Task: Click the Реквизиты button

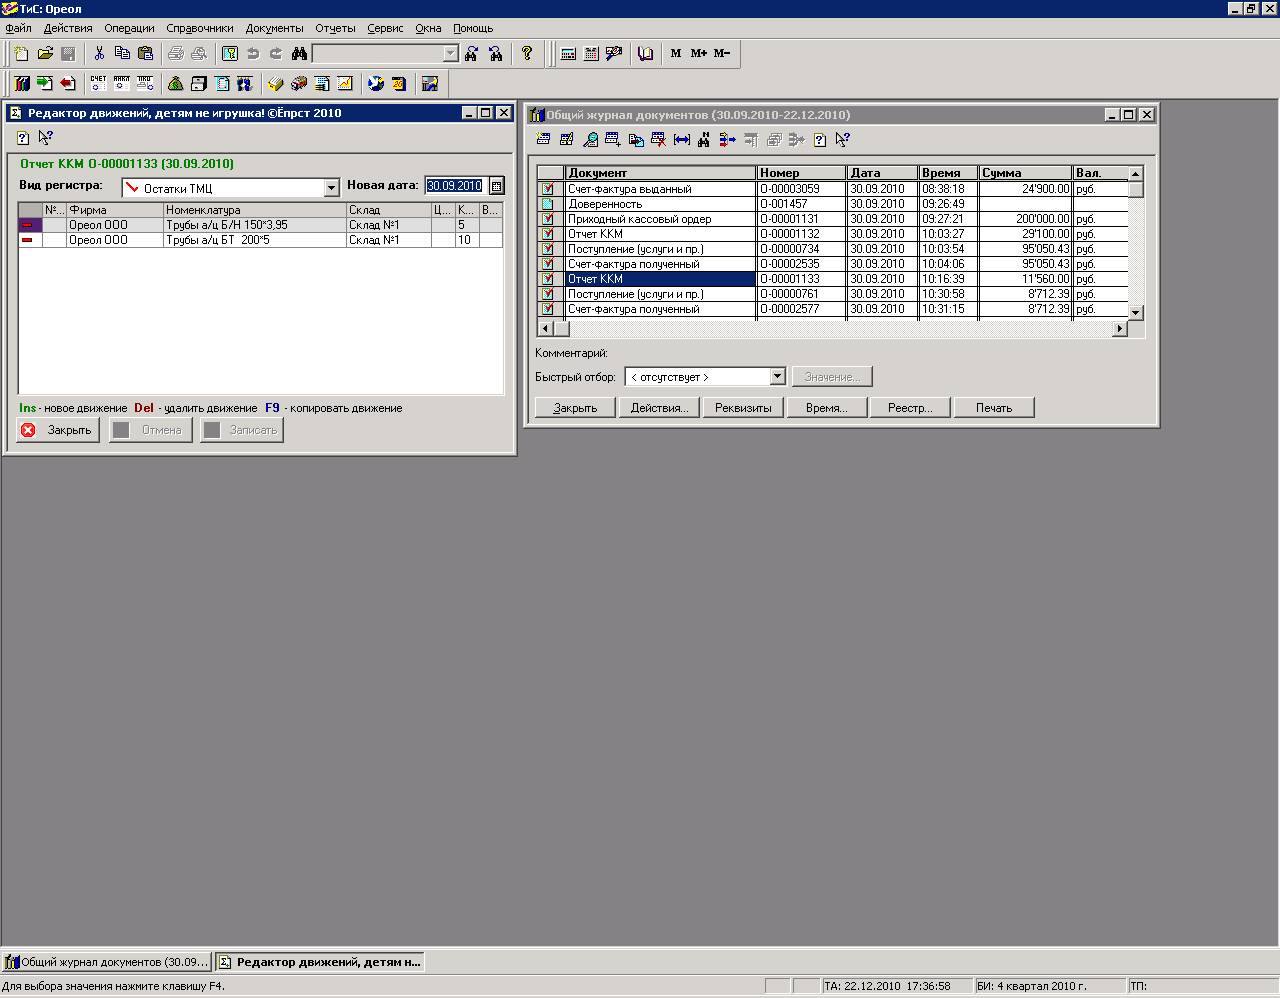Action: click(x=743, y=408)
